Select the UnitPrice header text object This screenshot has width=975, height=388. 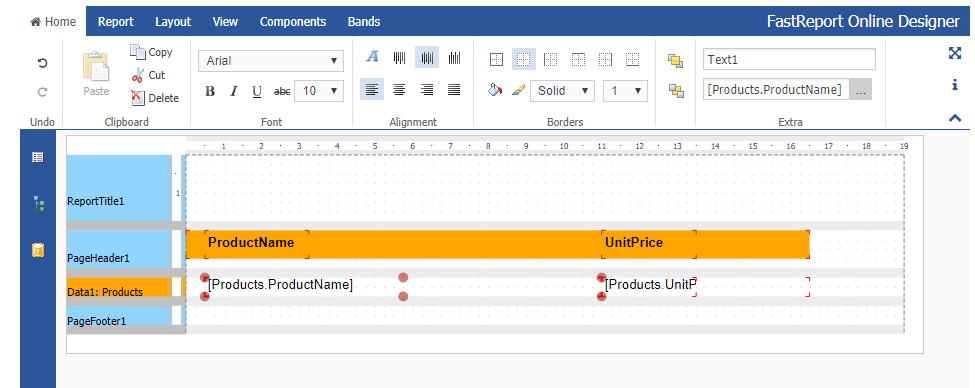[x=649, y=244]
